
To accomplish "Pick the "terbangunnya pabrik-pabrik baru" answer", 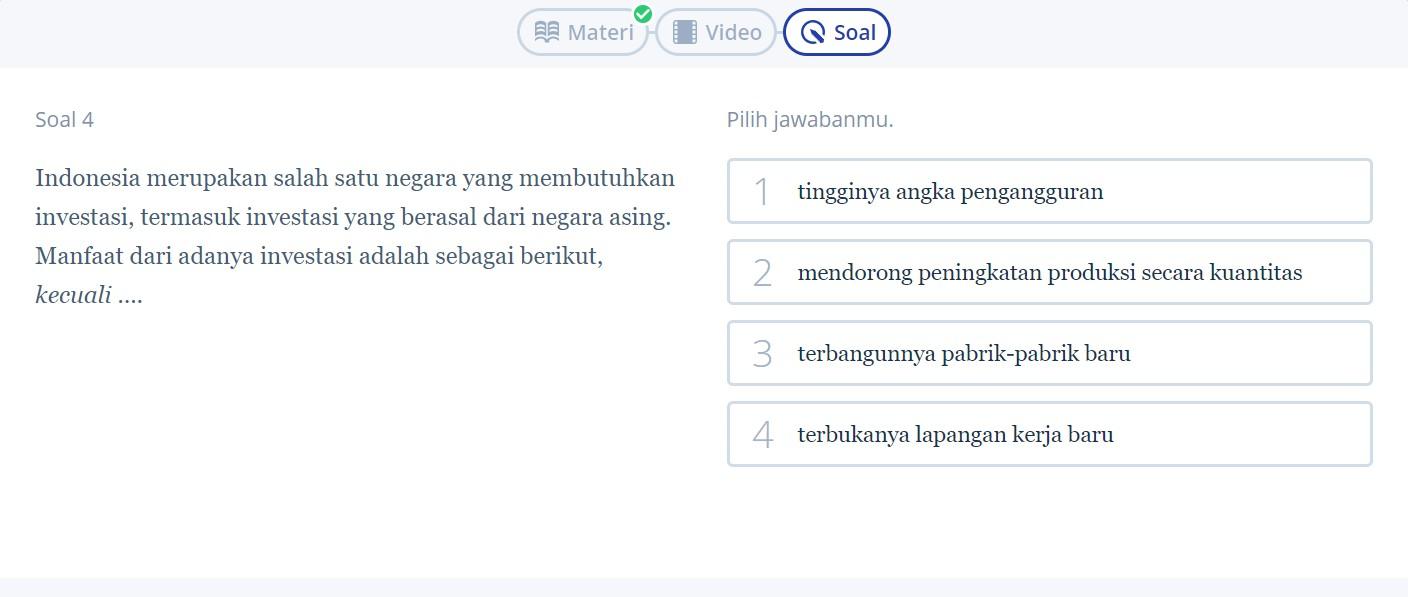I will pos(964,354).
